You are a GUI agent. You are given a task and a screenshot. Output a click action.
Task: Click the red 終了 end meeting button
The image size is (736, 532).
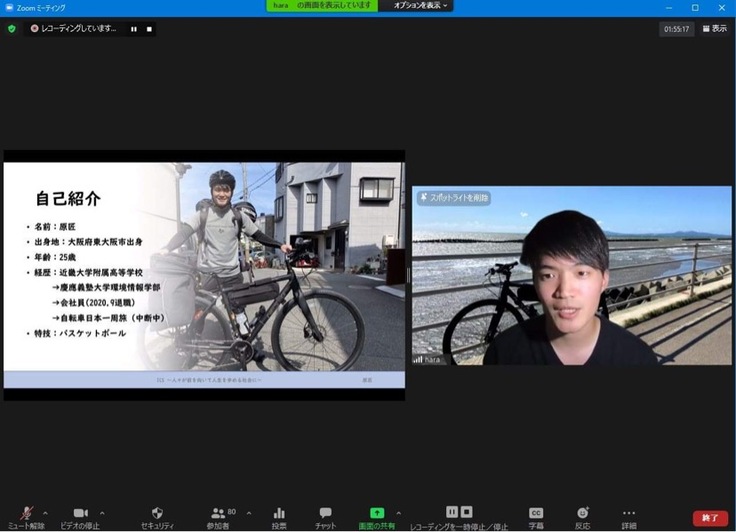(x=710, y=517)
